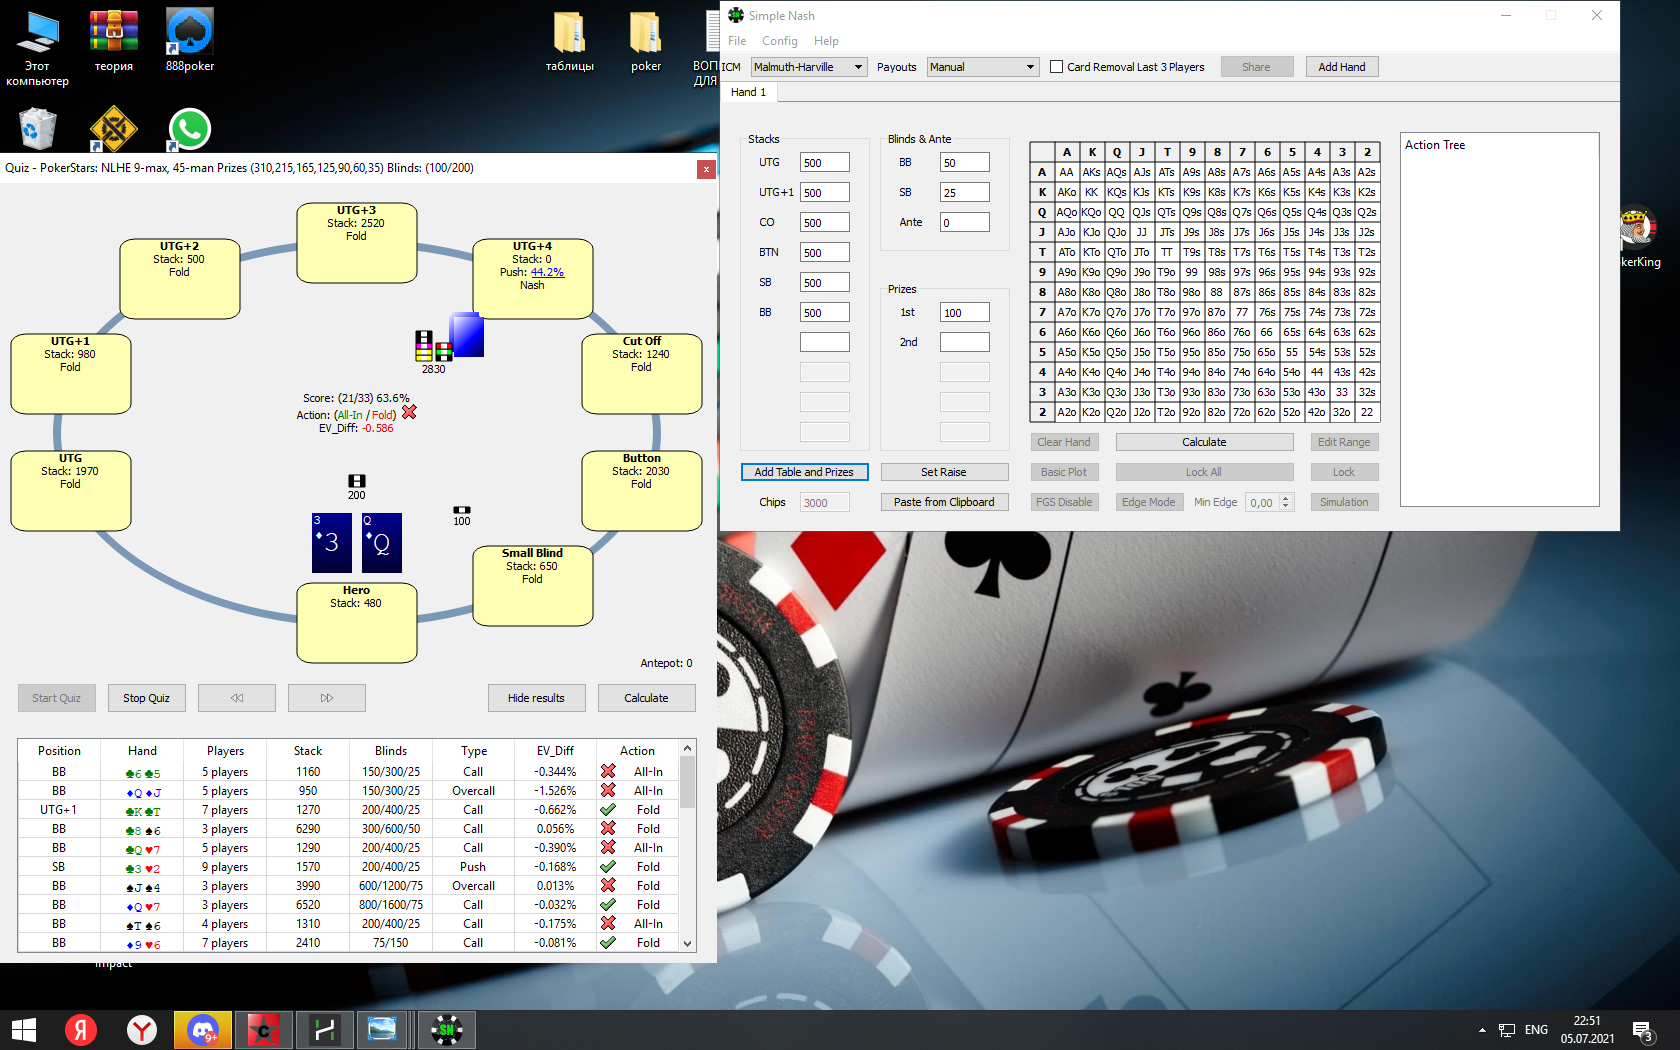The width and height of the screenshot is (1680, 1050).
Task: Click the UTG stack input field
Action: coord(825,163)
